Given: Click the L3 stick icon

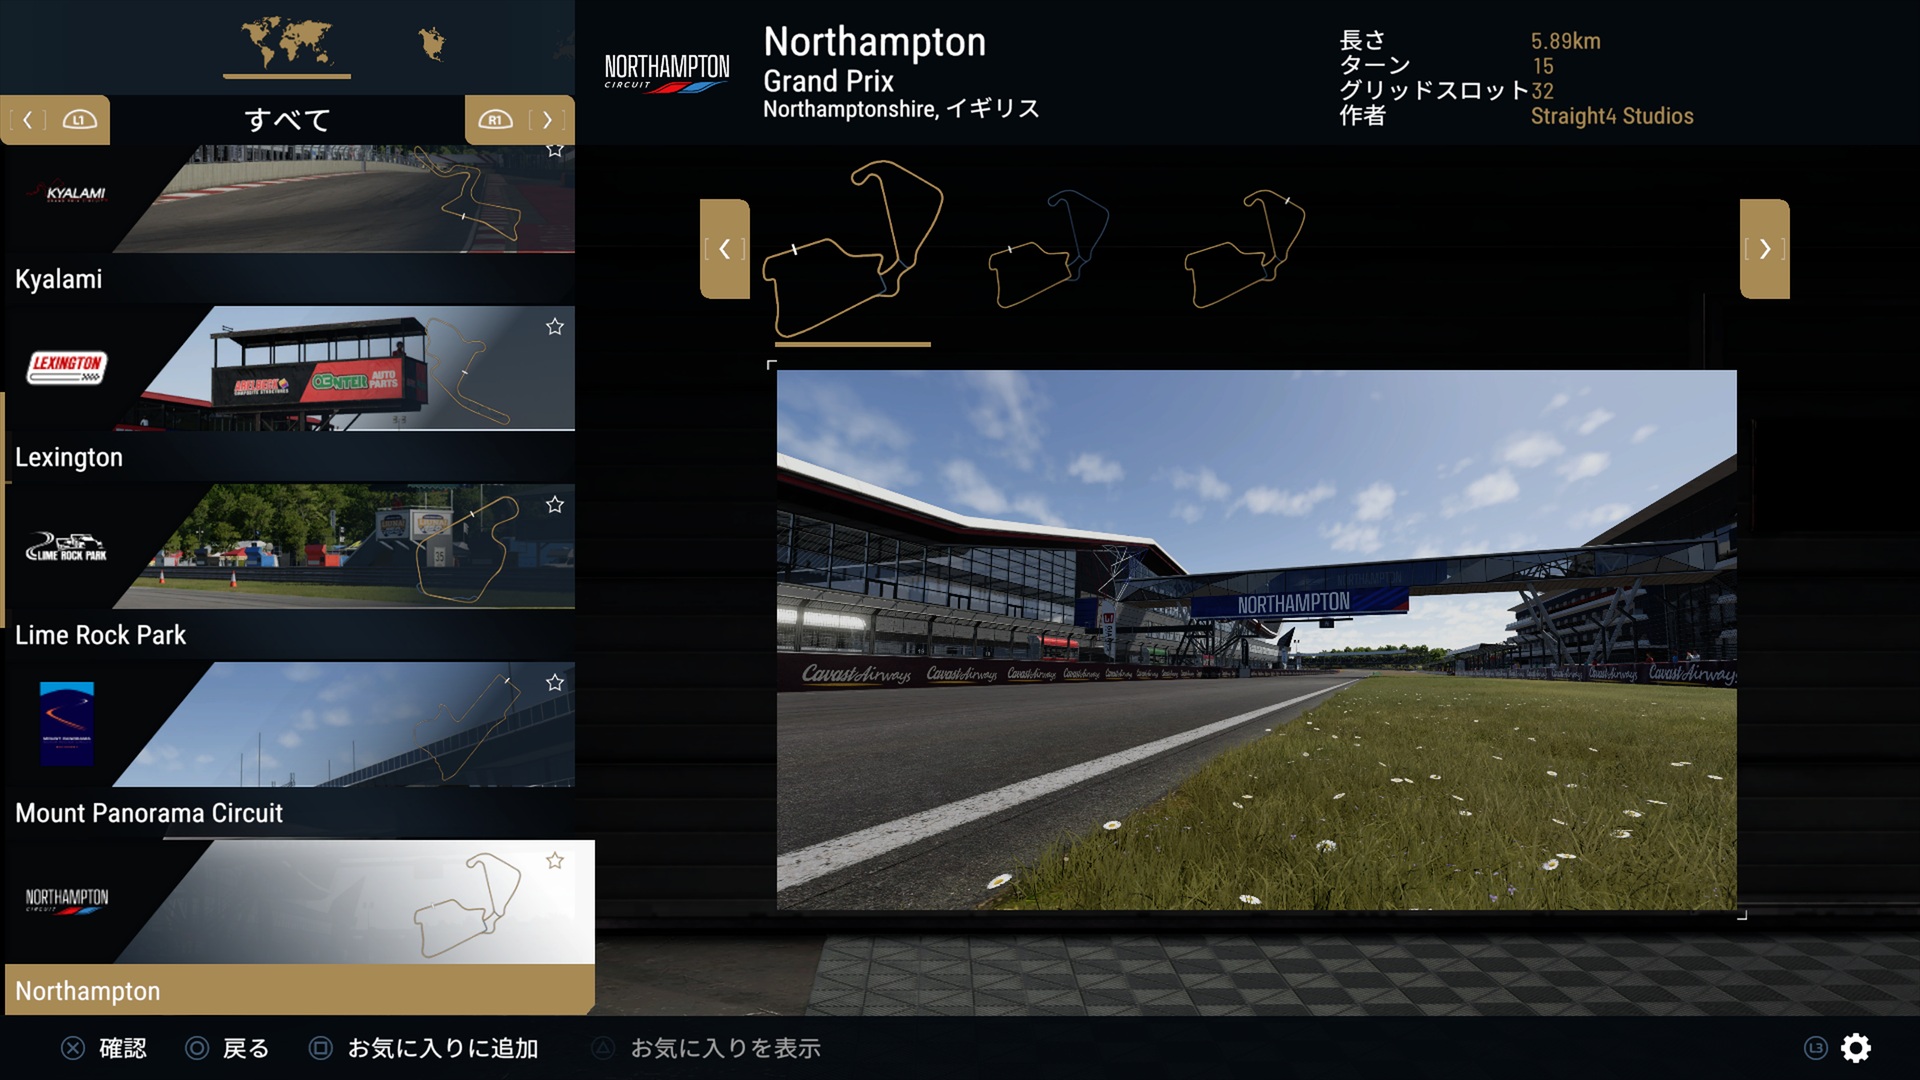Looking at the screenshot, I should 1815,1048.
